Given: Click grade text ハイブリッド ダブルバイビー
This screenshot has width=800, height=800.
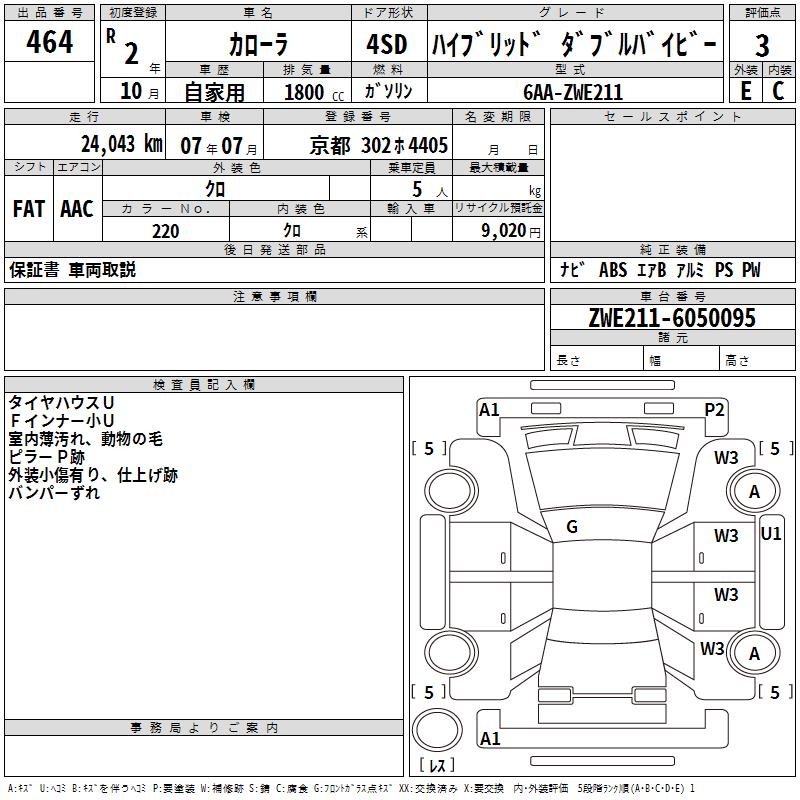Looking at the screenshot, I should tap(574, 44).
